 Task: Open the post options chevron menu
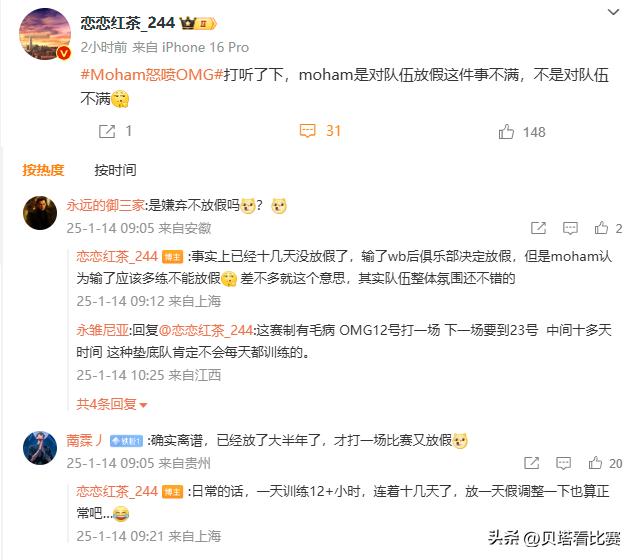(614, 12)
